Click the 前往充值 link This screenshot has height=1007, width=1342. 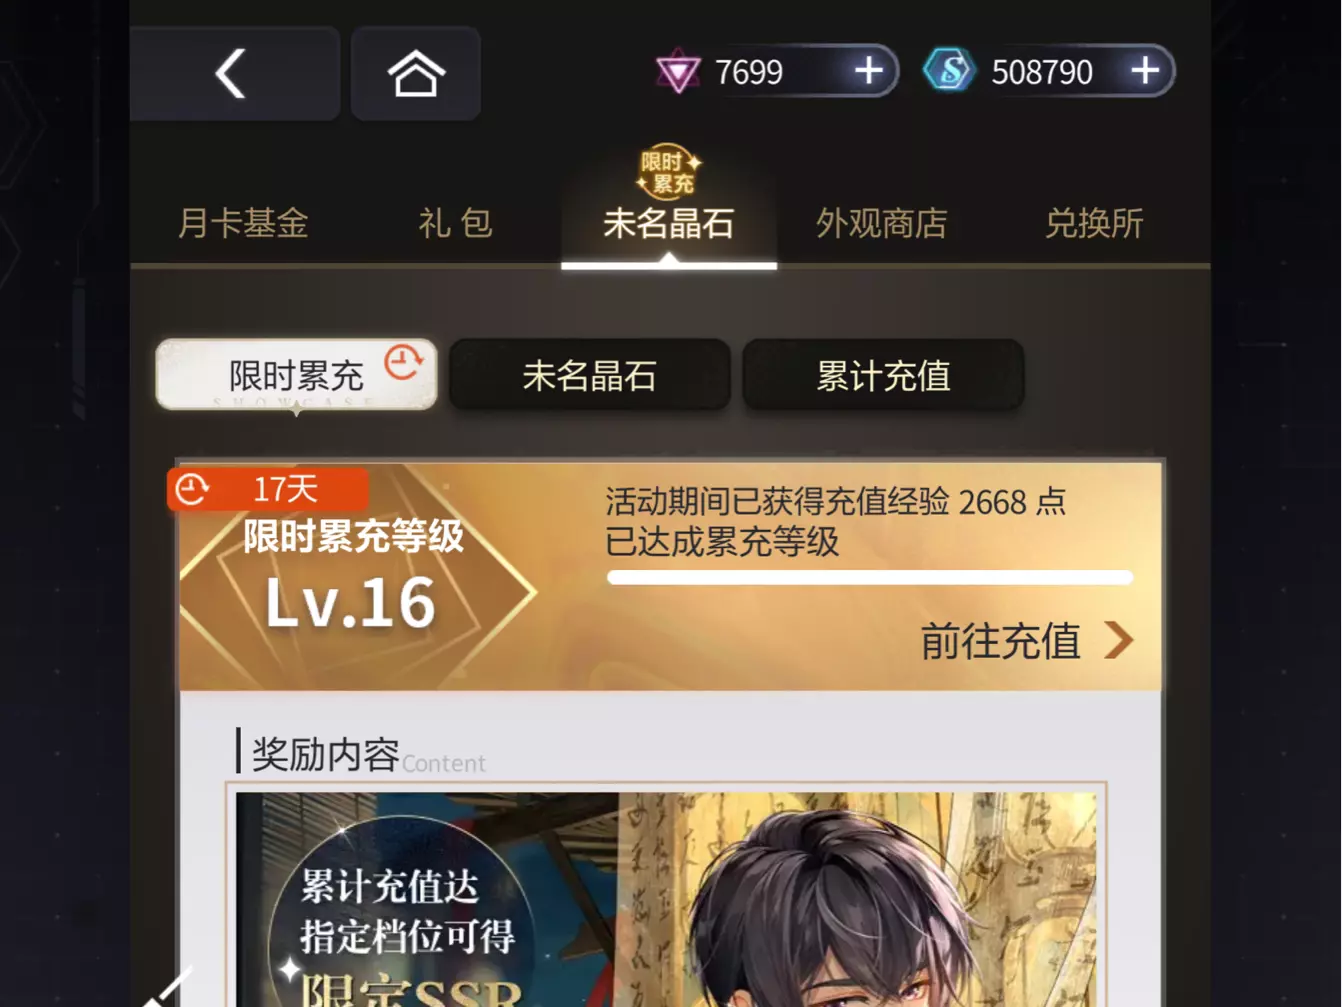pyautogui.click(x=1000, y=641)
